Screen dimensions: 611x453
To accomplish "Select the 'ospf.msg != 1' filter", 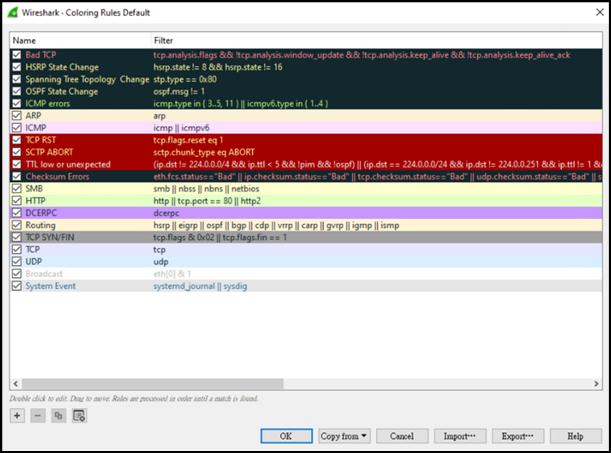I will click(179, 91).
